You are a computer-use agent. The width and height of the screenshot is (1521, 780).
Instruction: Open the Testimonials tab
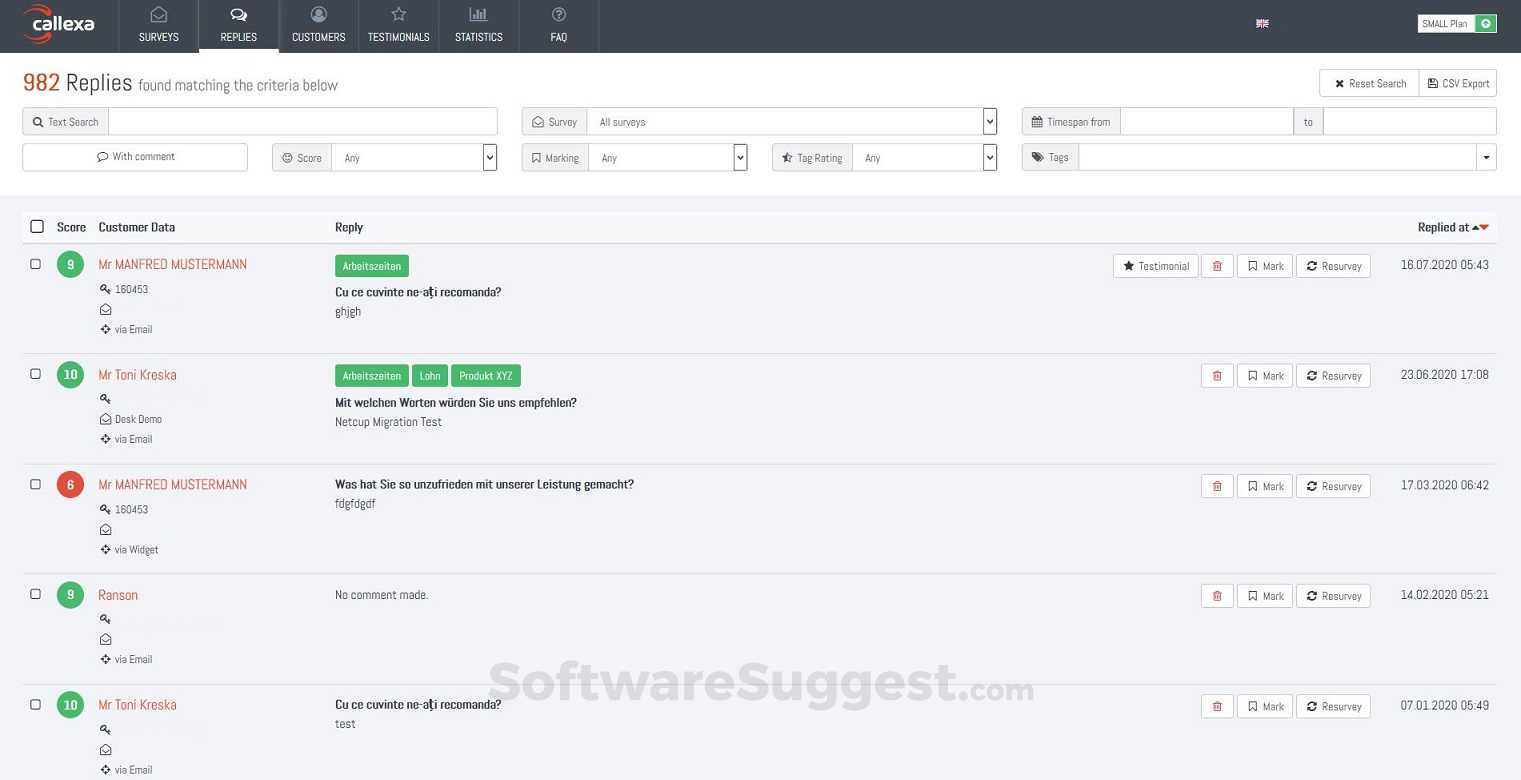(x=399, y=26)
